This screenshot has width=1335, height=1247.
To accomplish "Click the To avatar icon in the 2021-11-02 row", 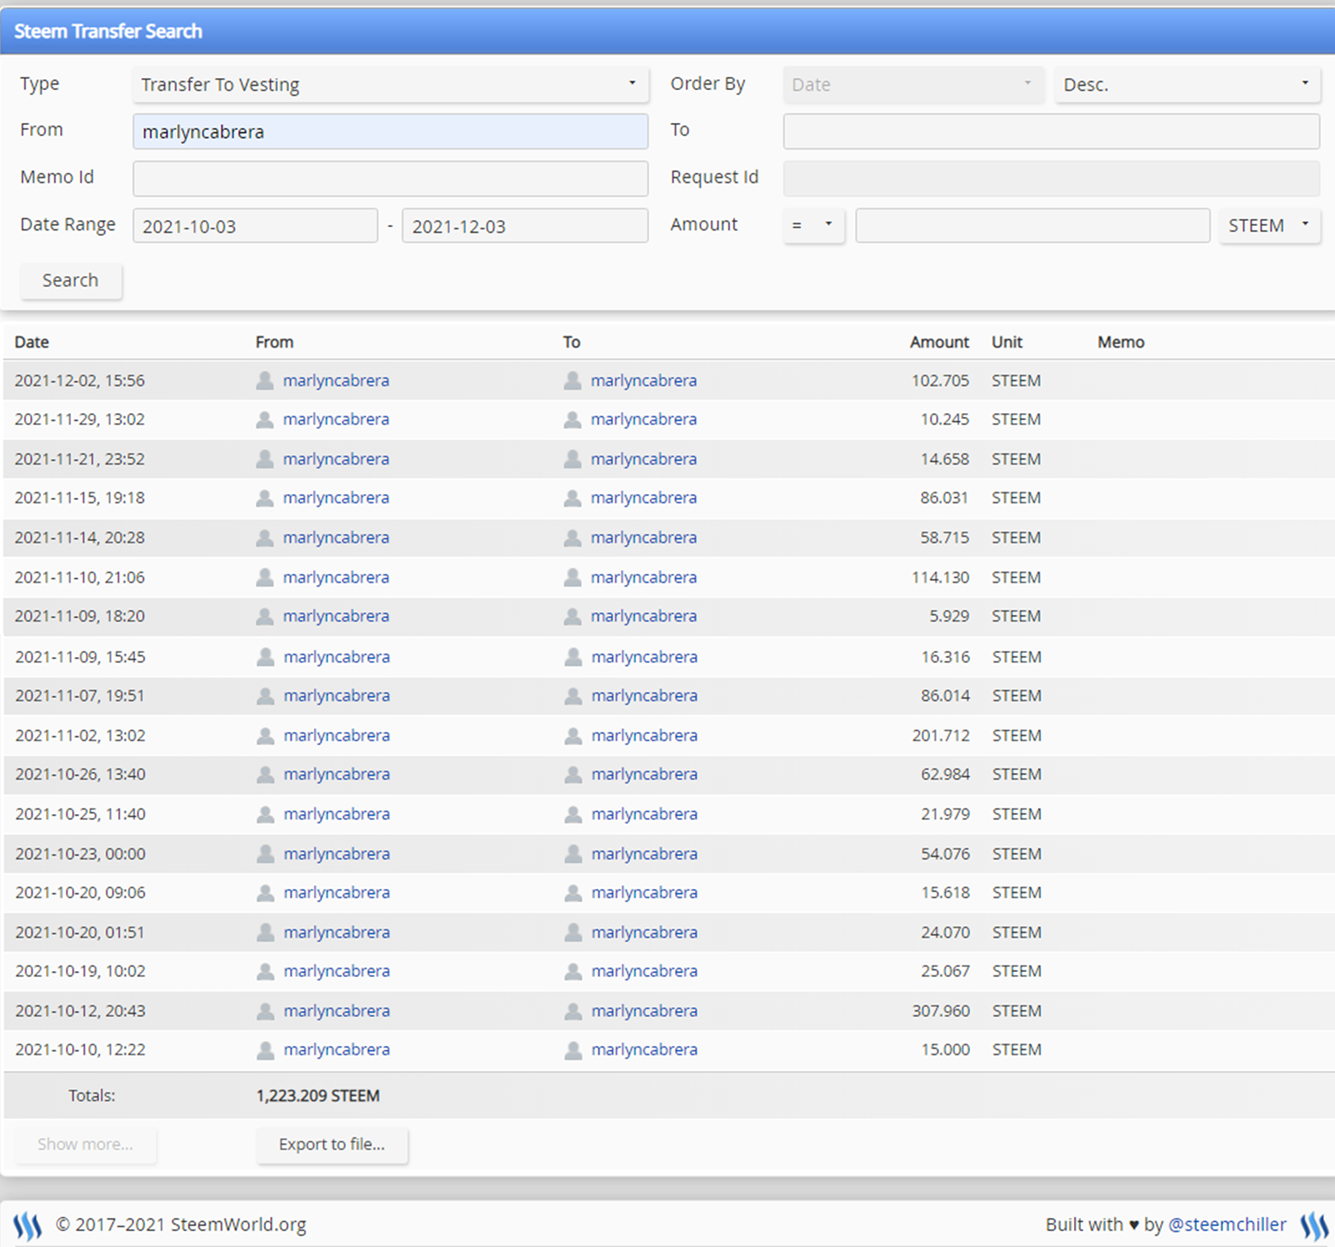I will (573, 736).
